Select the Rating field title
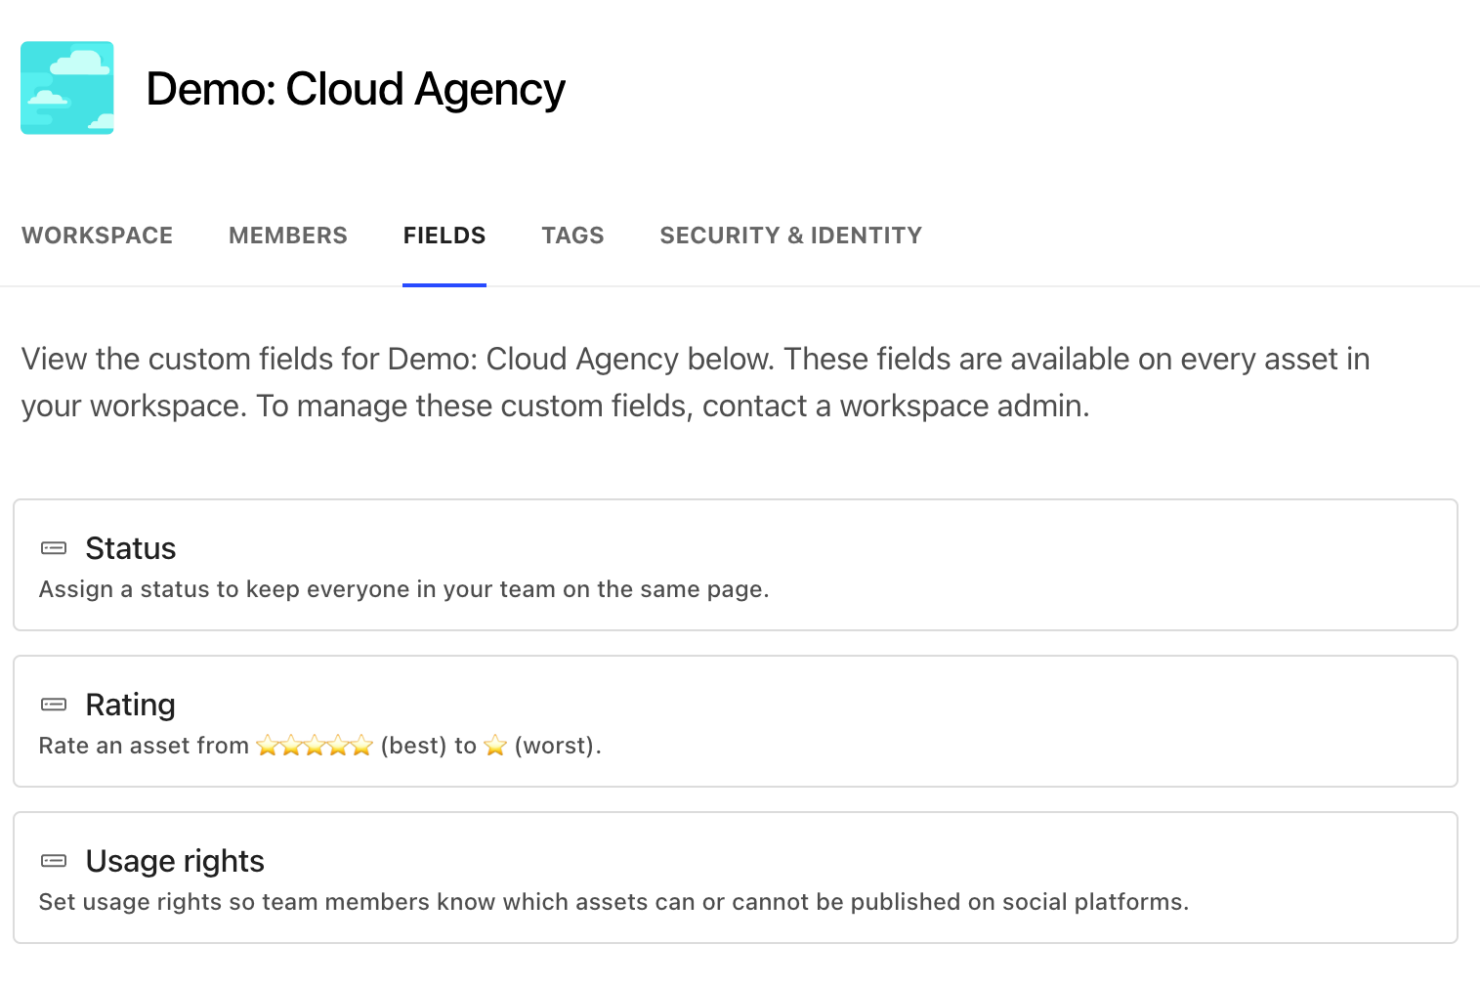This screenshot has height=987, width=1480. pyautogui.click(x=131, y=705)
